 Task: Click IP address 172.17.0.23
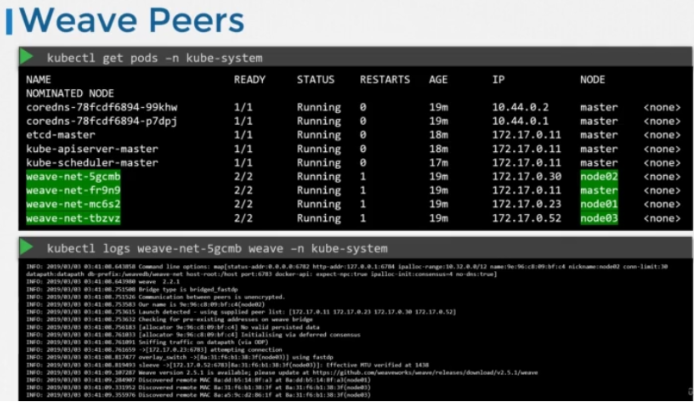[x=527, y=204]
